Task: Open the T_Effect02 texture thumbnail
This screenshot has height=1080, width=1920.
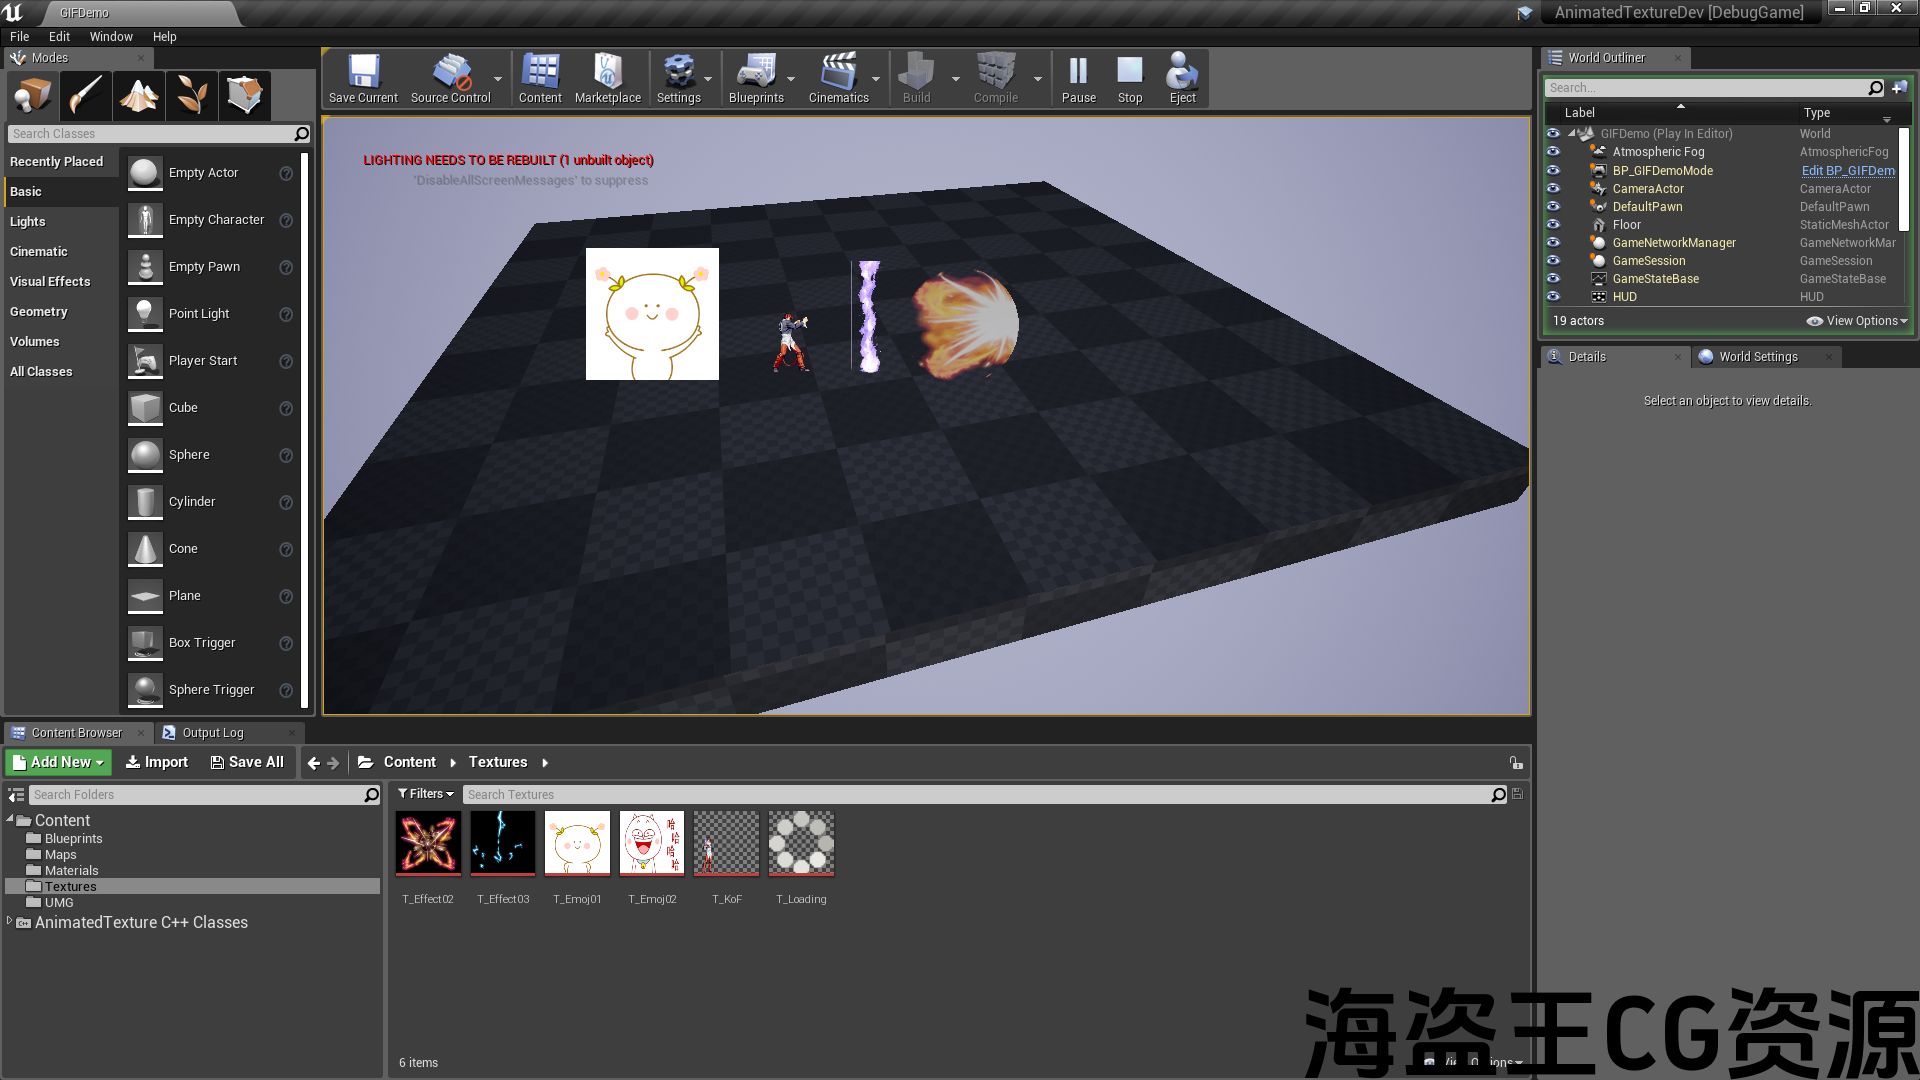Action: coord(428,843)
